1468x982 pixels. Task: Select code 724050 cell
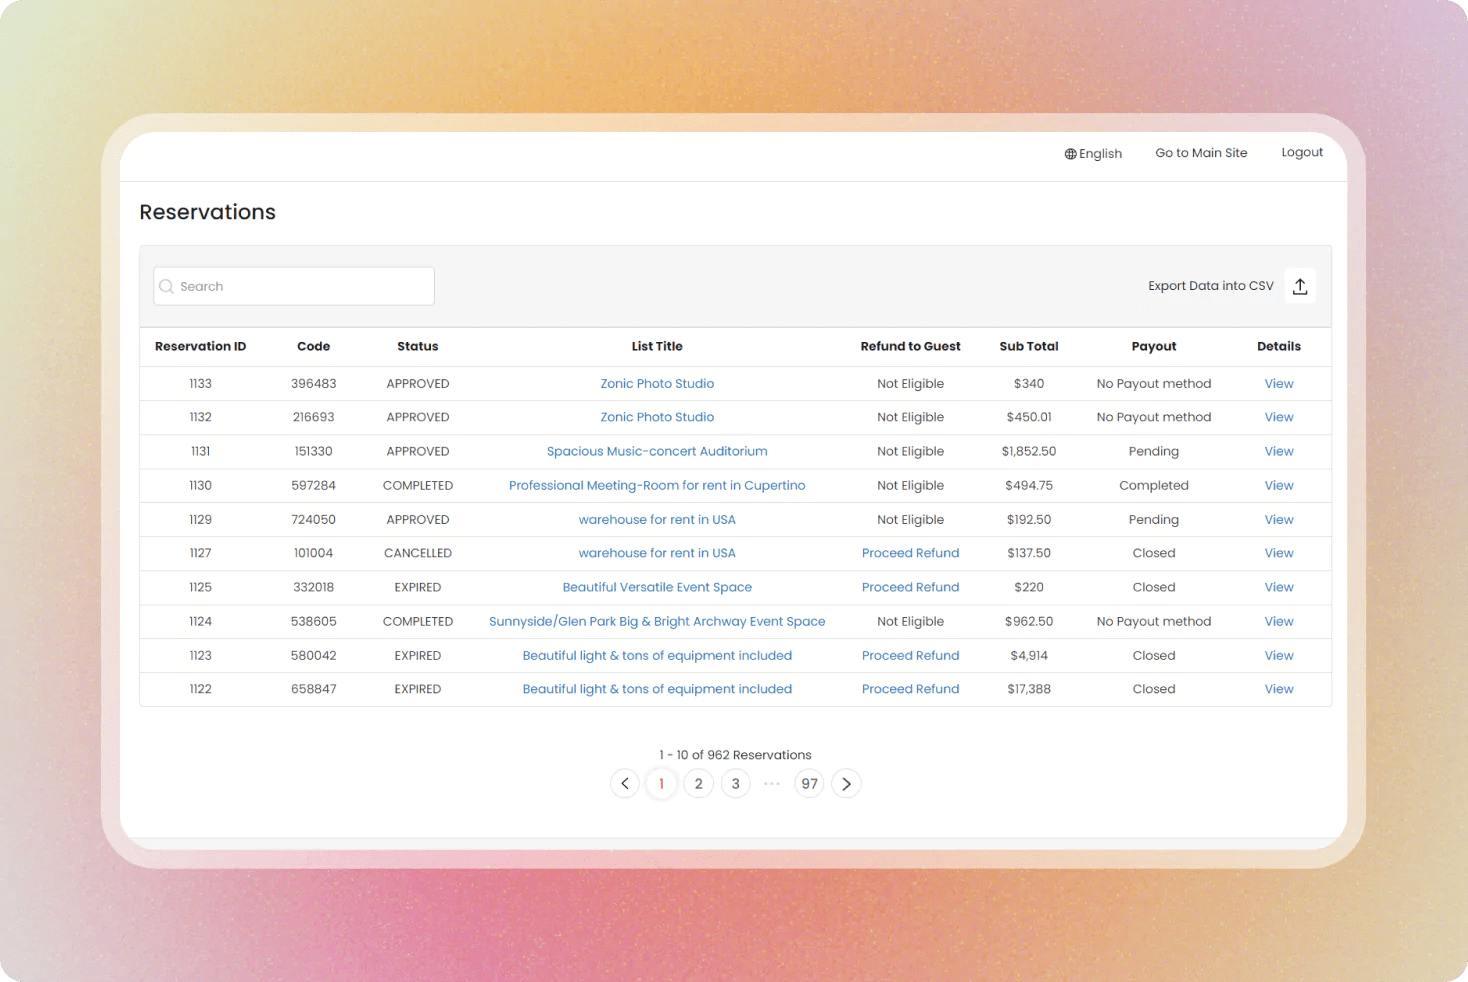click(x=313, y=520)
